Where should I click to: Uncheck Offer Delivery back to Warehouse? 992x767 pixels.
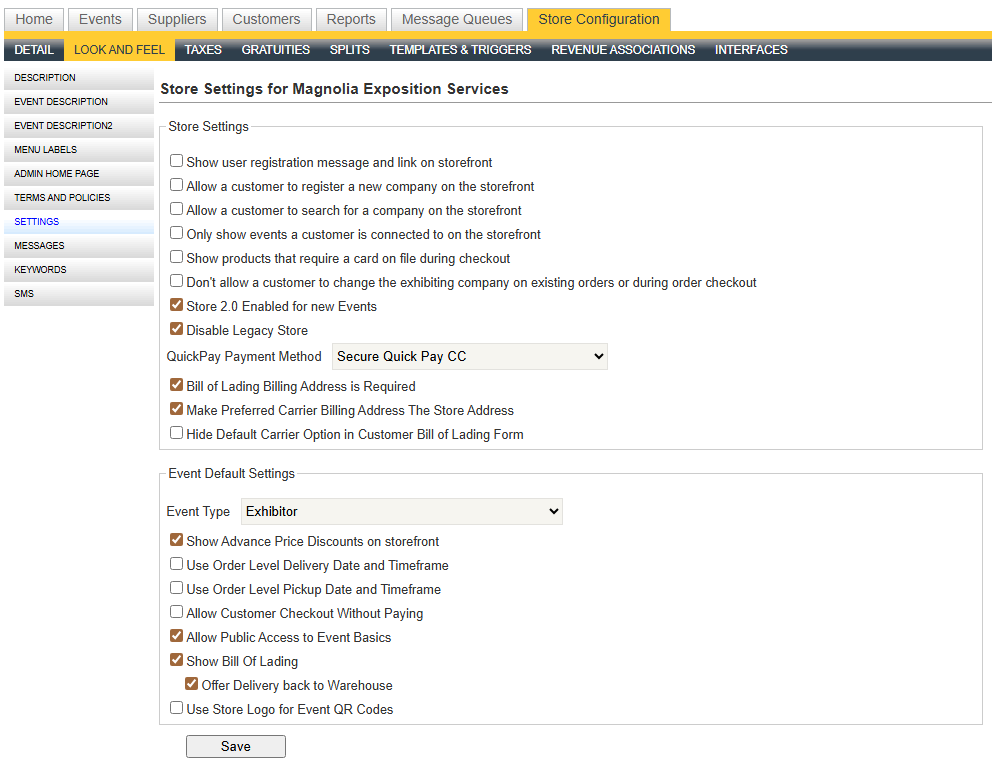(192, 684)
